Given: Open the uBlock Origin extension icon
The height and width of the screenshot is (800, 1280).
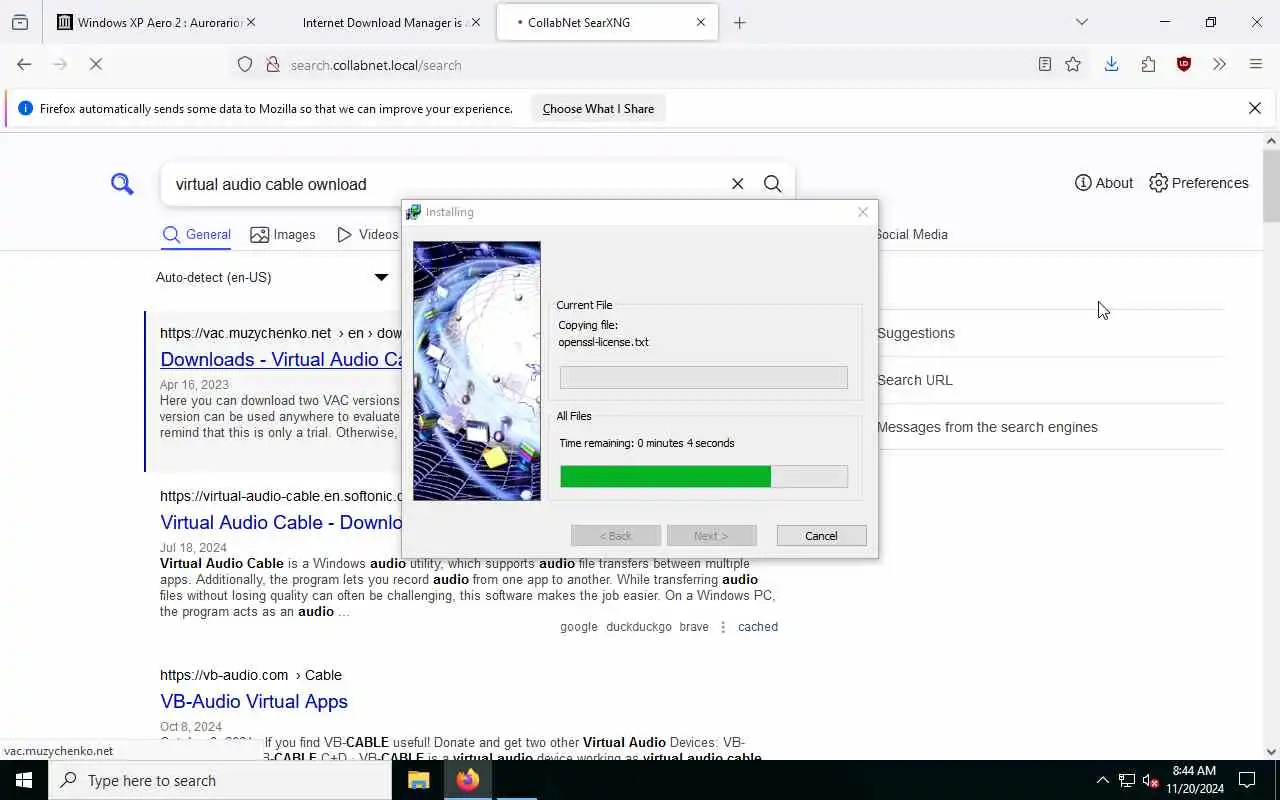Looking at the screenshot, I should coord(1184,64).
